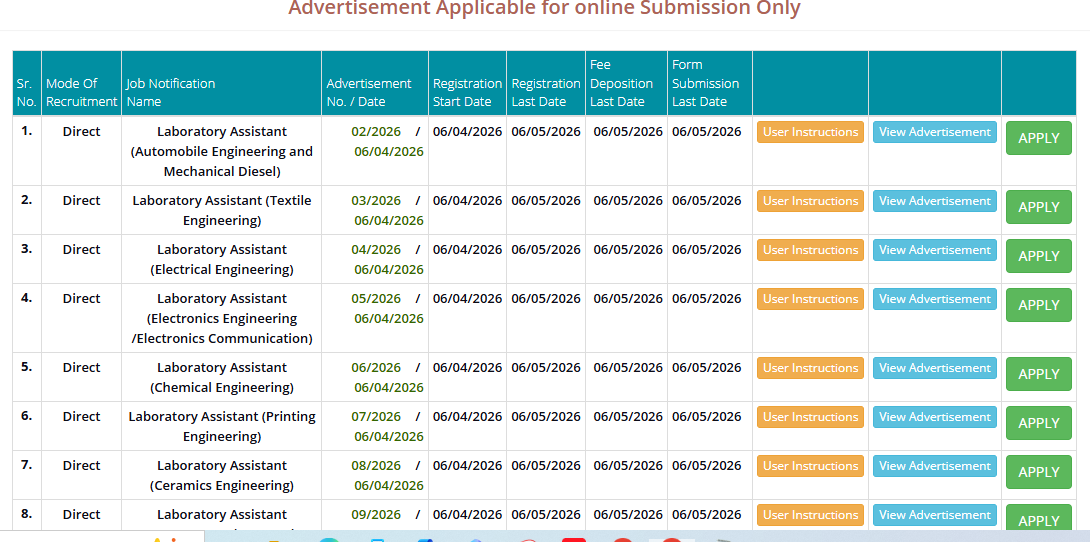View Advertisement for Ceramics Engineering post
The image size is (1090, 542).
click(x=934, y=466)
